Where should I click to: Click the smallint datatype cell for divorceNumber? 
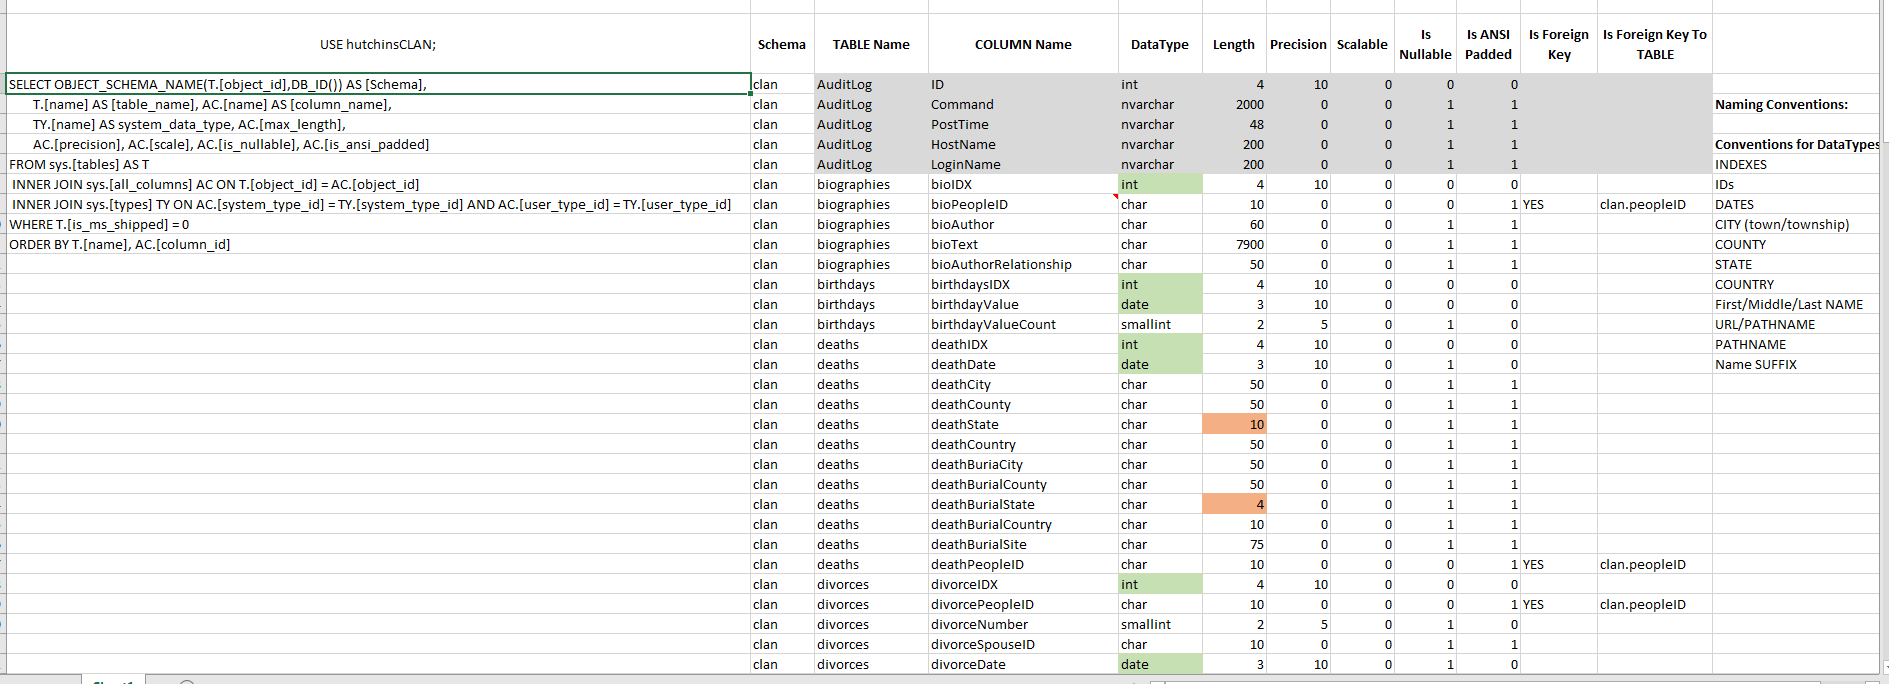pos(1160,625)
